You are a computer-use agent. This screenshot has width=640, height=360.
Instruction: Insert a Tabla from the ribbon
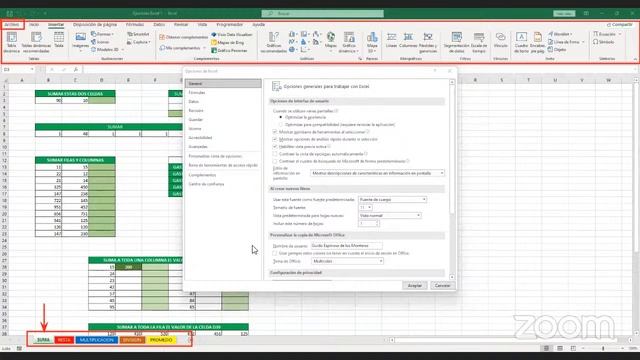[59, 40]
